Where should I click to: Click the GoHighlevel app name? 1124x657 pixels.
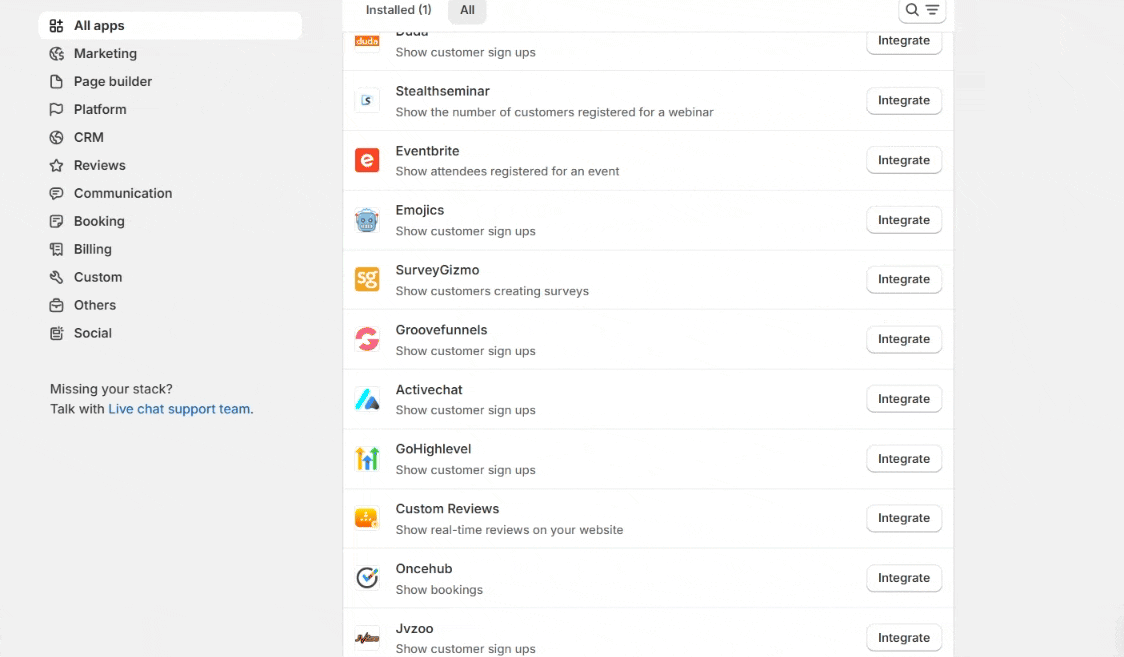[433, 449]
